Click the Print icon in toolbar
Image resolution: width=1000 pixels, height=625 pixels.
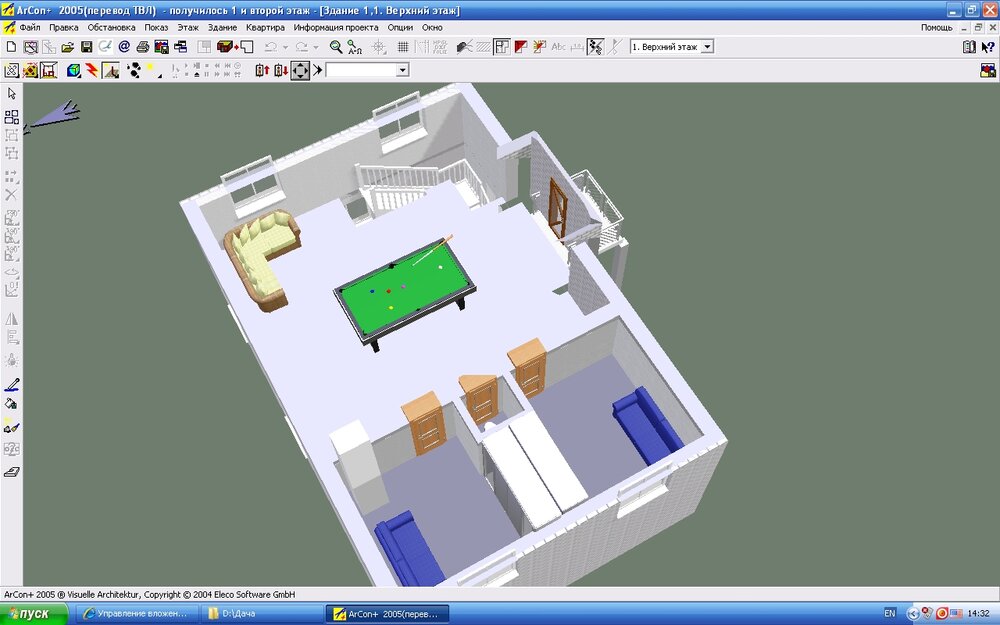[143, 47]
